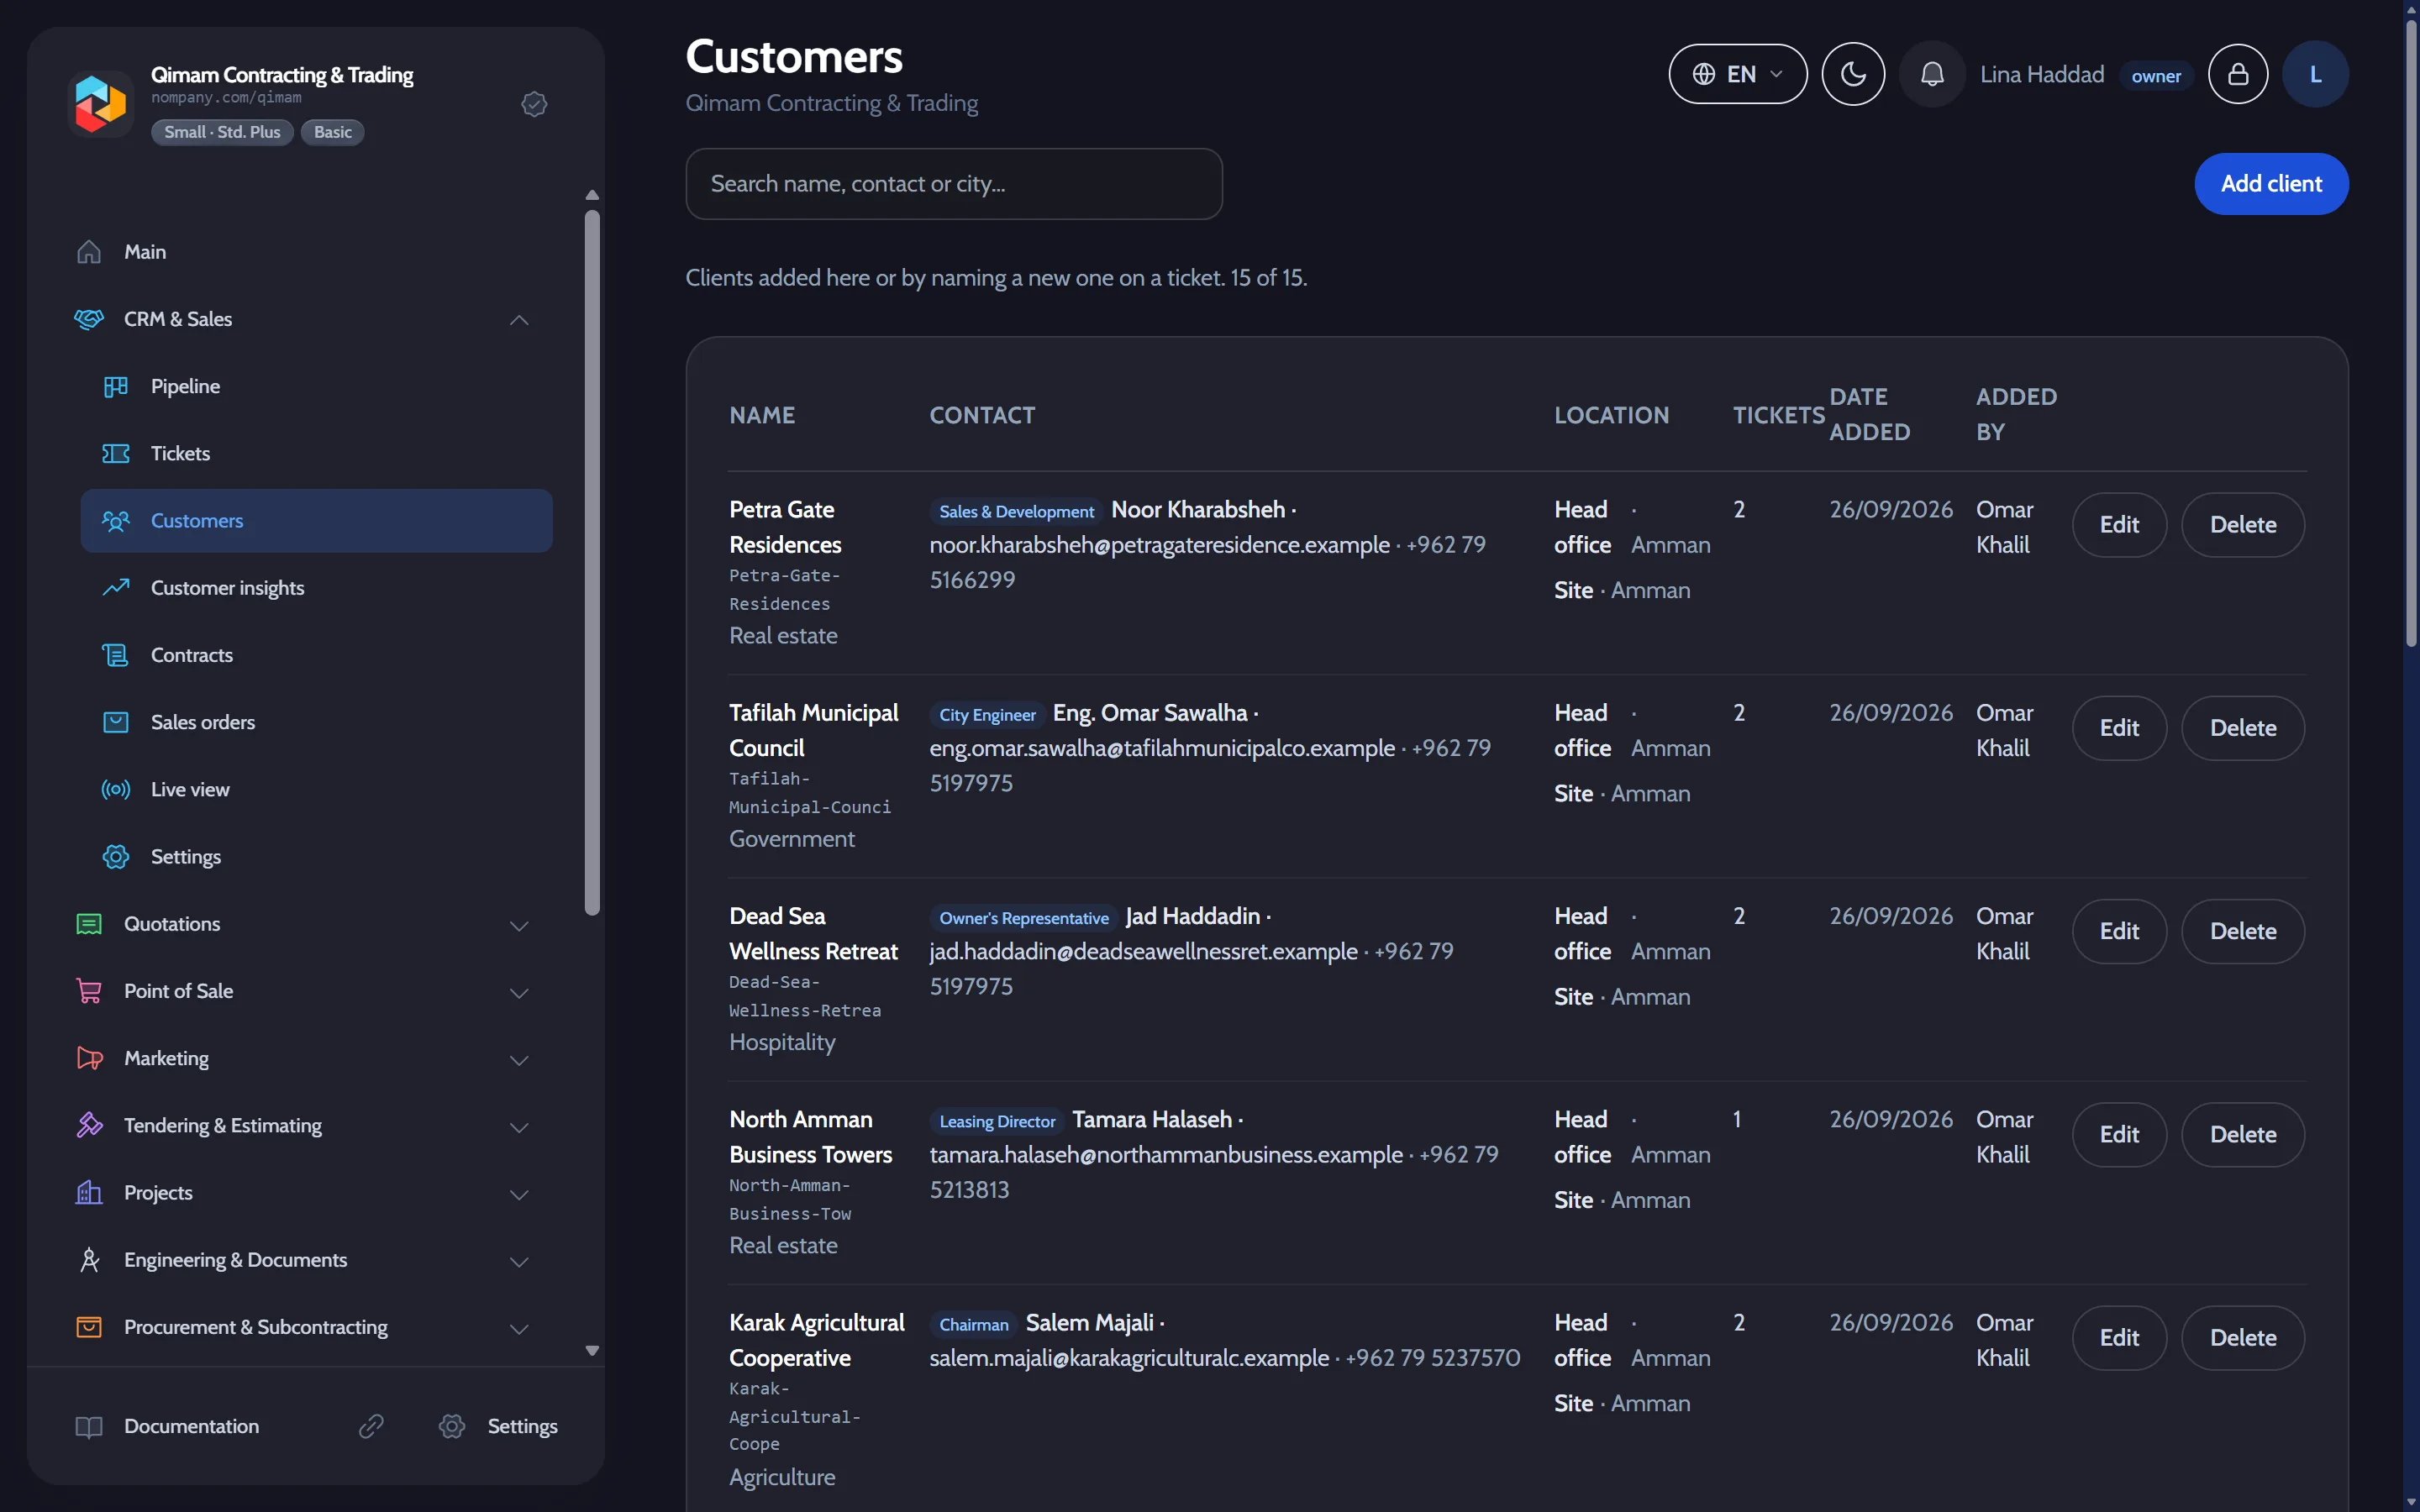Open notifications bell

[1932, 74]
